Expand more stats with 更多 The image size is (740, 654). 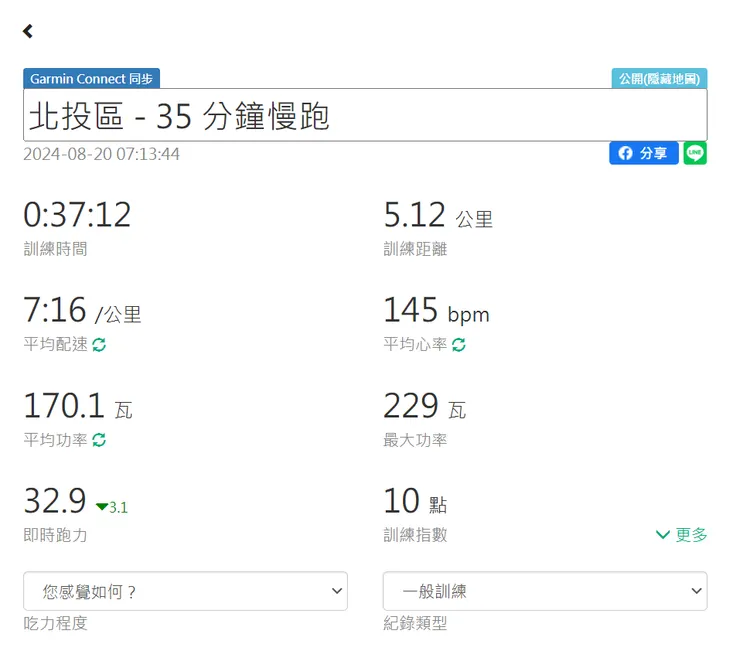click(x=682, y=535)
